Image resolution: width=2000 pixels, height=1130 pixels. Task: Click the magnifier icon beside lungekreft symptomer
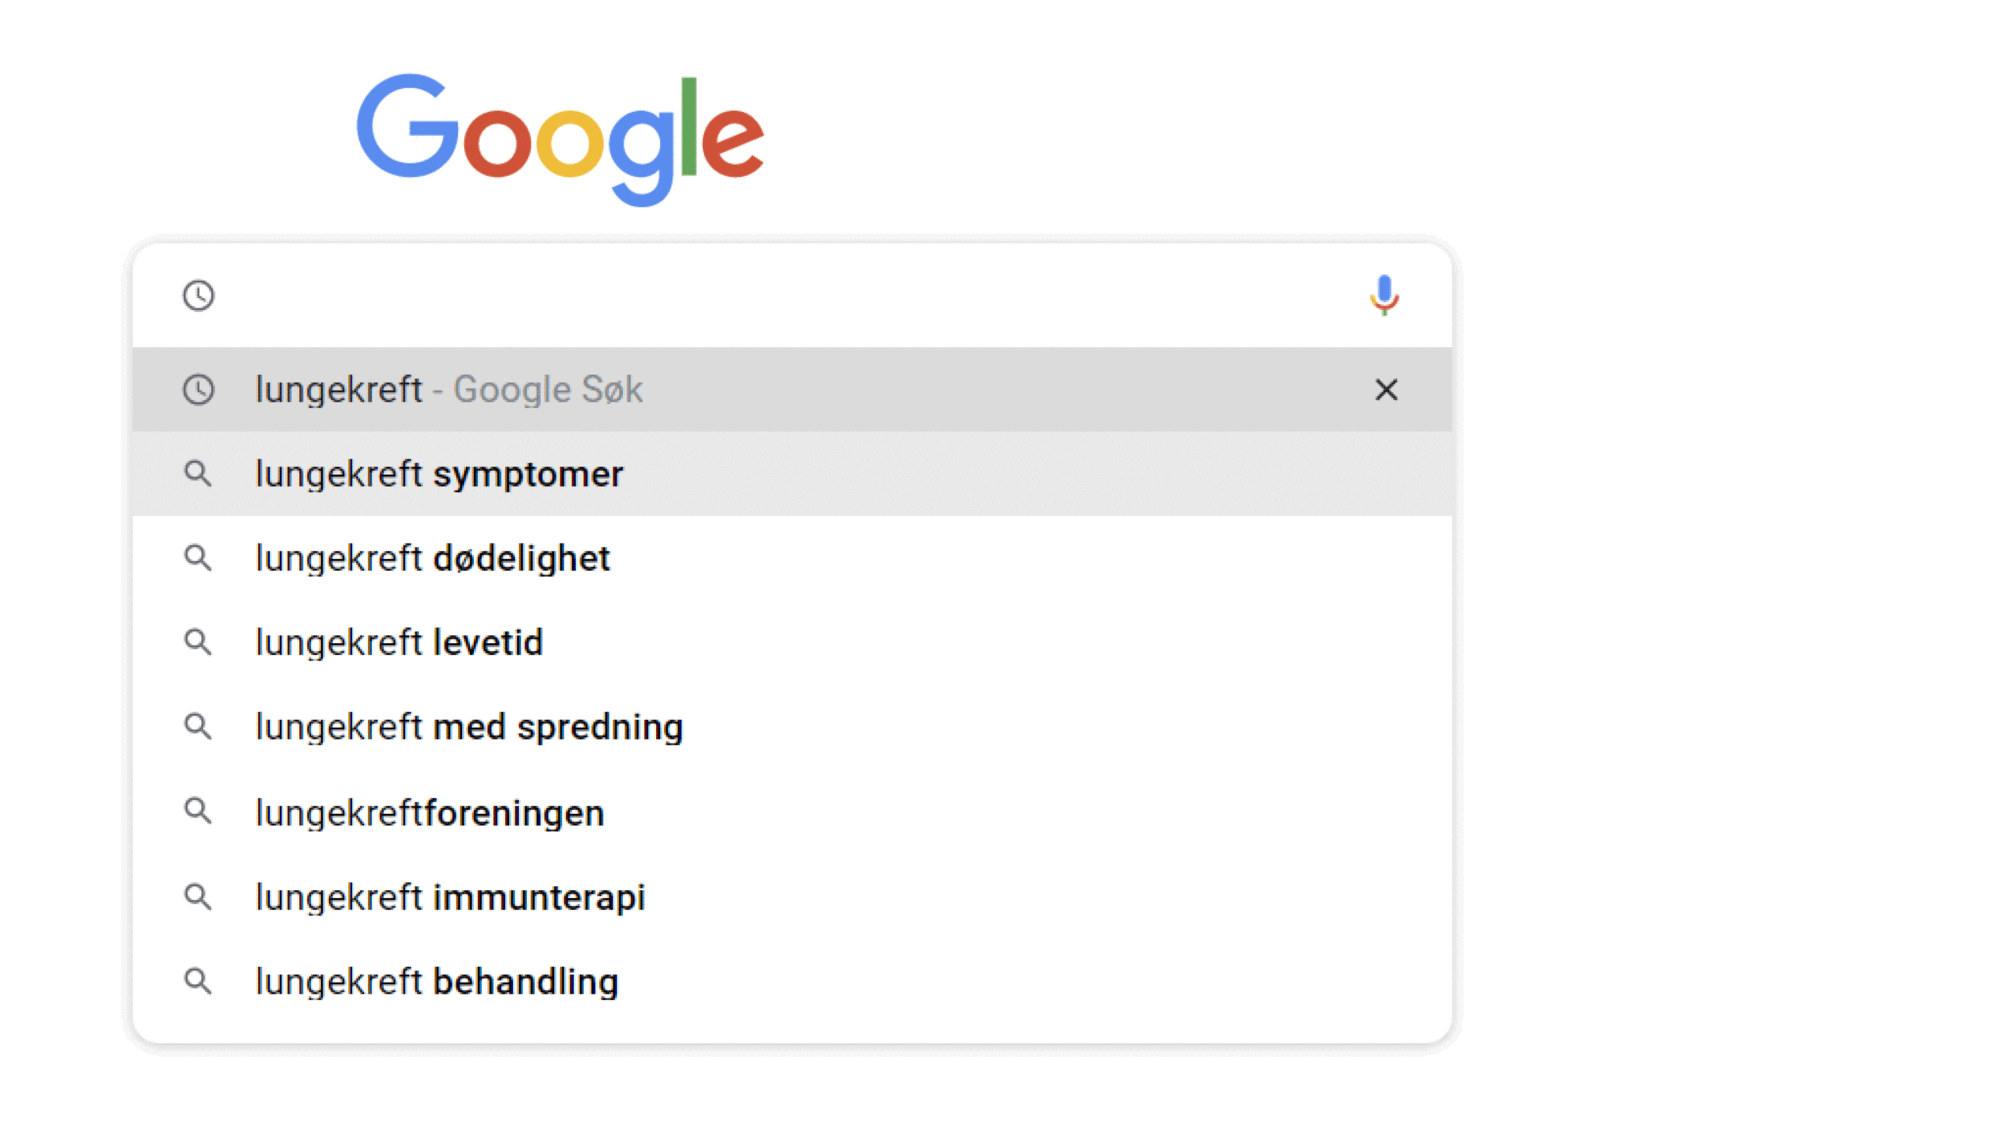coord(198,474)
